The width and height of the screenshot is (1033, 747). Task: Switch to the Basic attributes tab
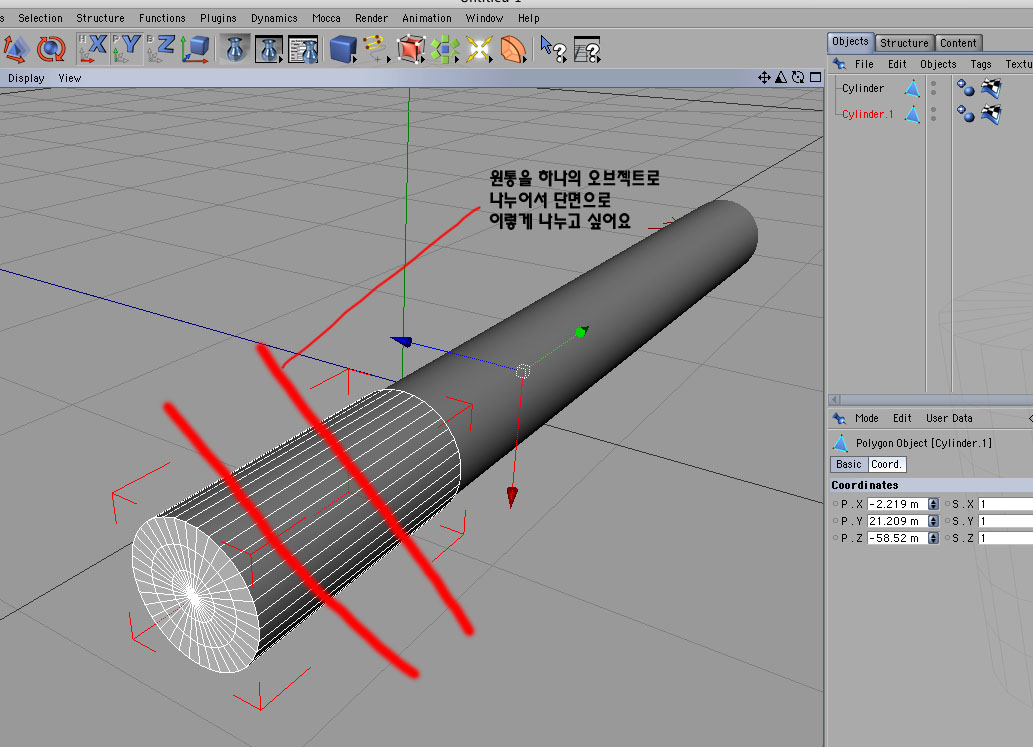(x=849, y=464)
